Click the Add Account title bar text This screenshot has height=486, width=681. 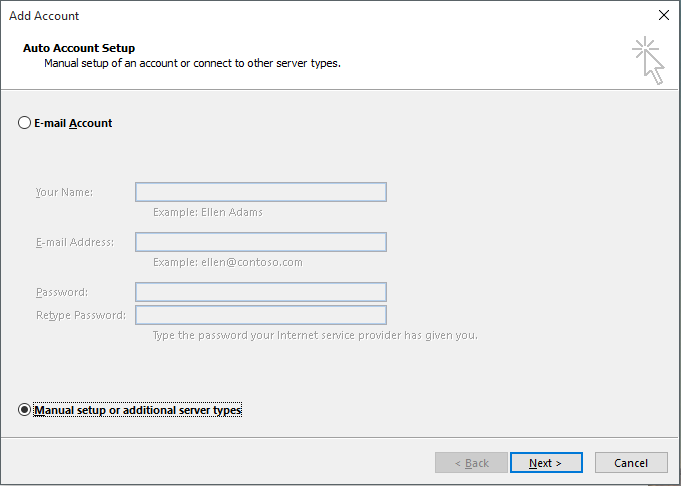(44, 16)
